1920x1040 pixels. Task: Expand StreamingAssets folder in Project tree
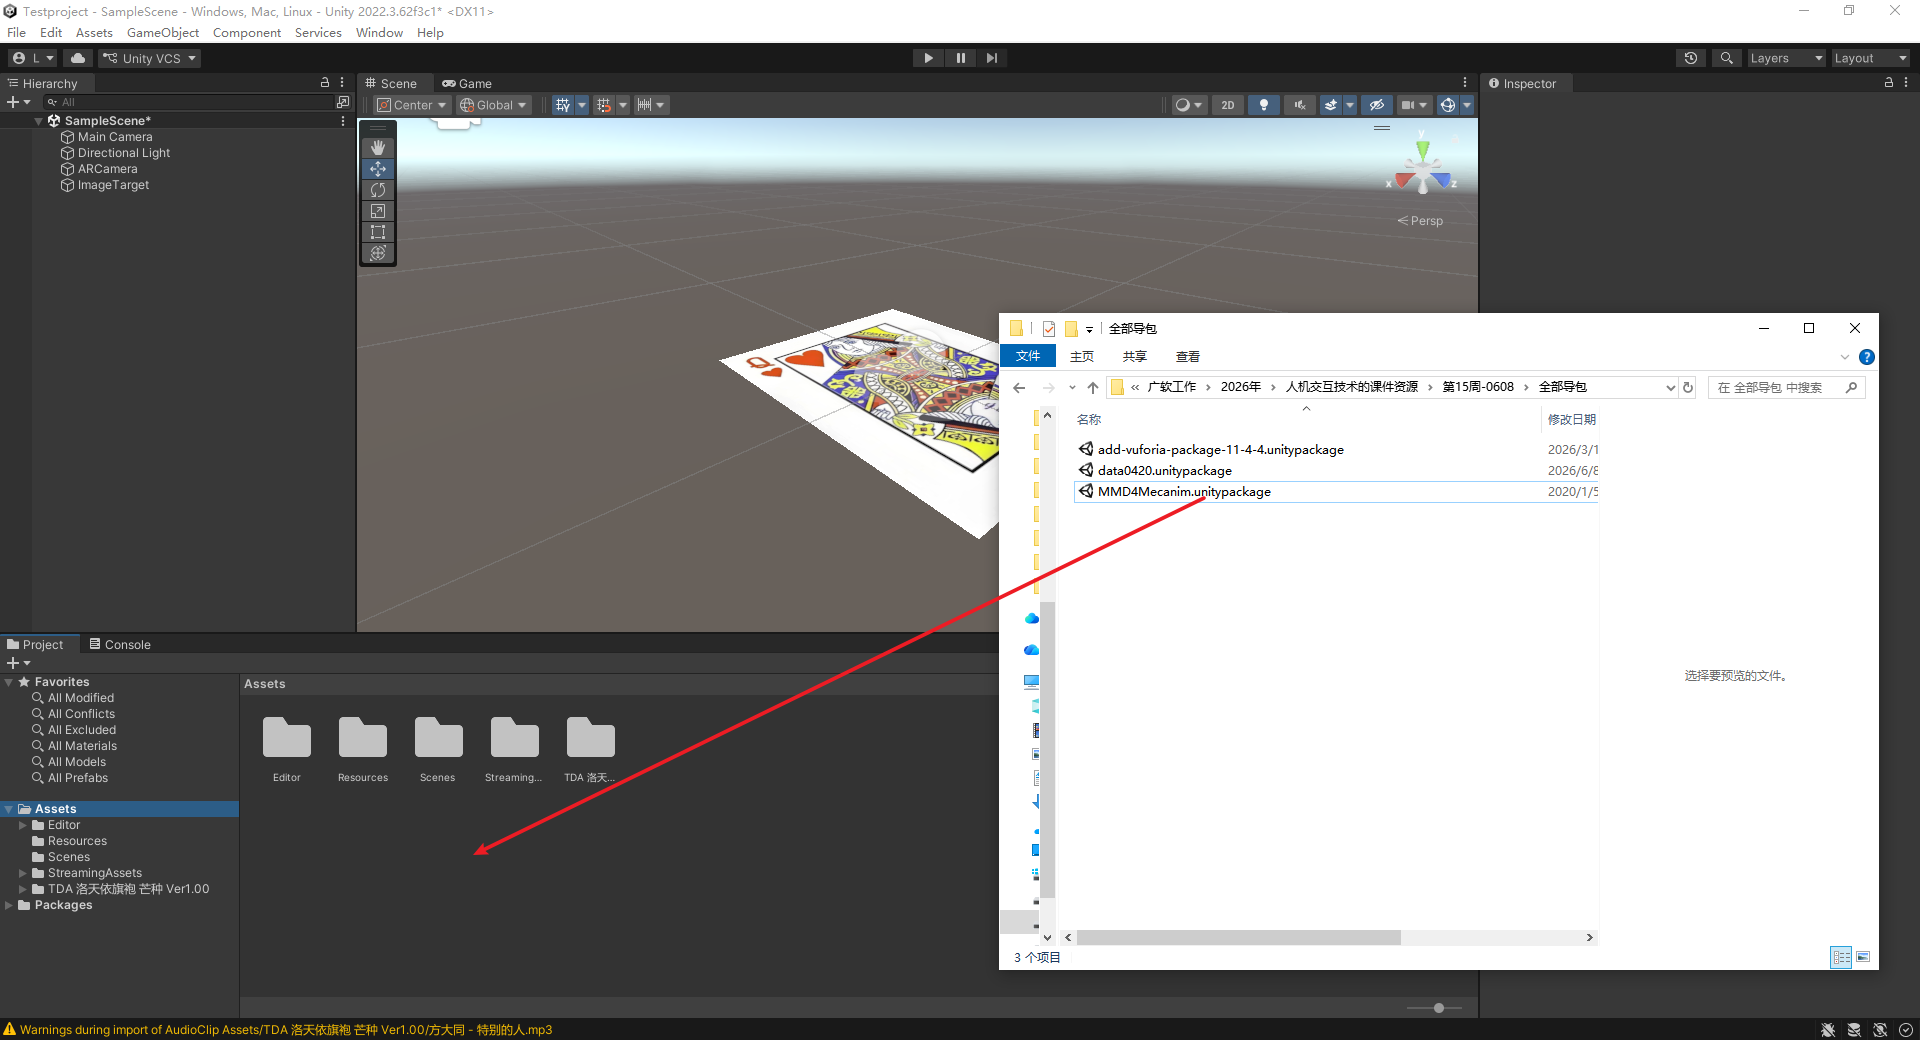23,873
